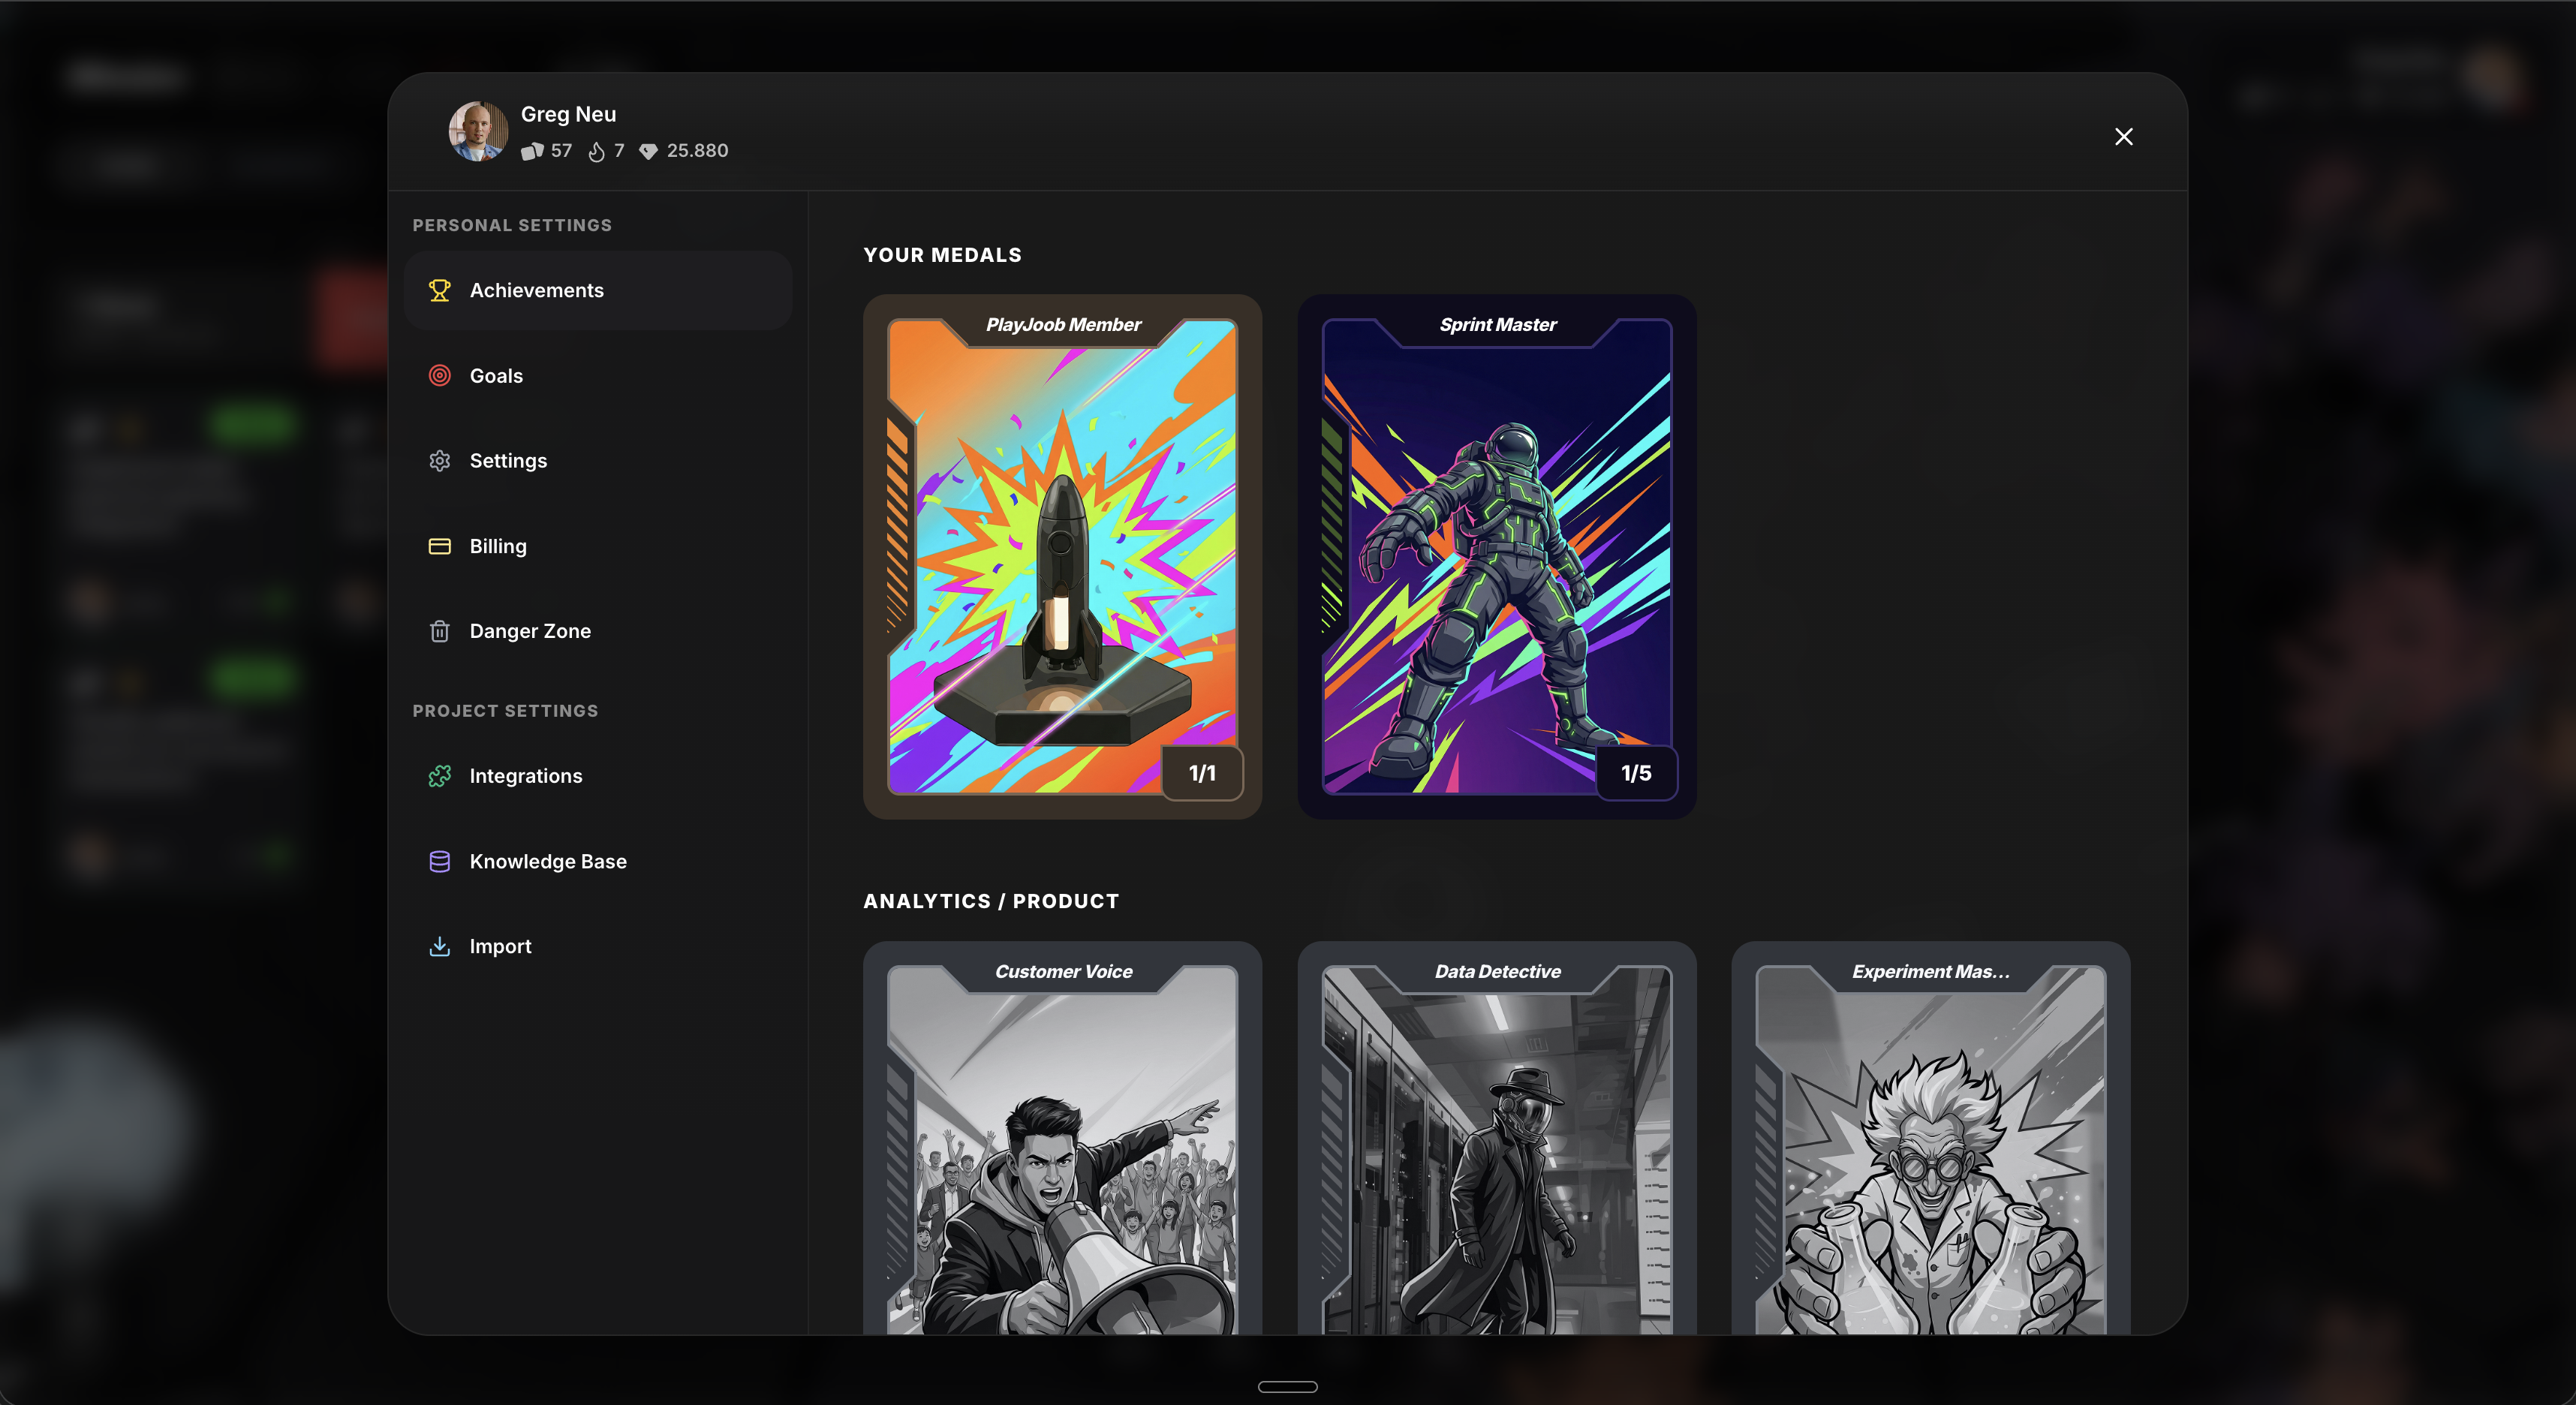Open Knowledge Base via the database icon
Viewport: 2576px width, 1405px height.
[440, 861]
